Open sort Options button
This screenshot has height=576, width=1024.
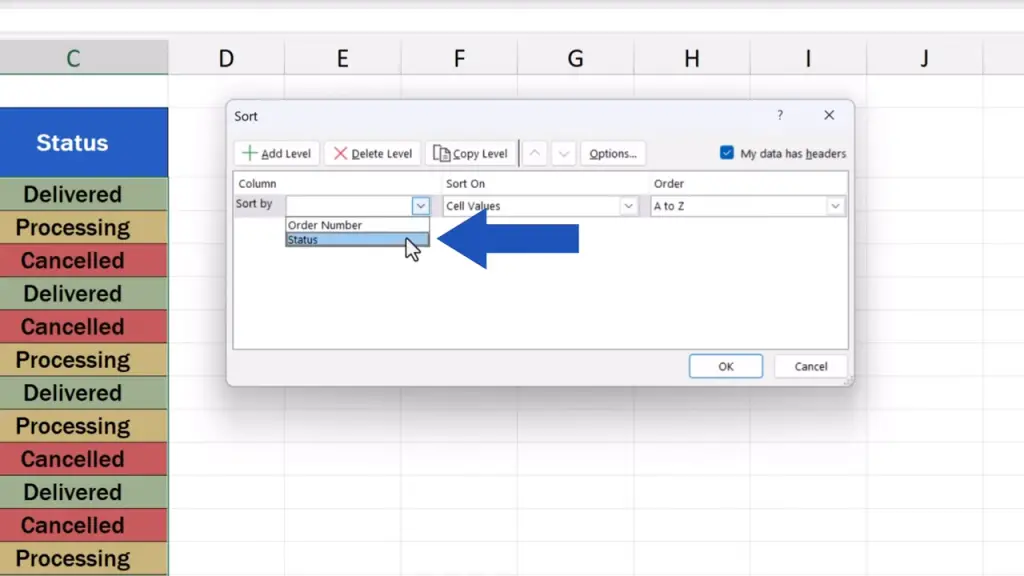click(x=613, y=154)
